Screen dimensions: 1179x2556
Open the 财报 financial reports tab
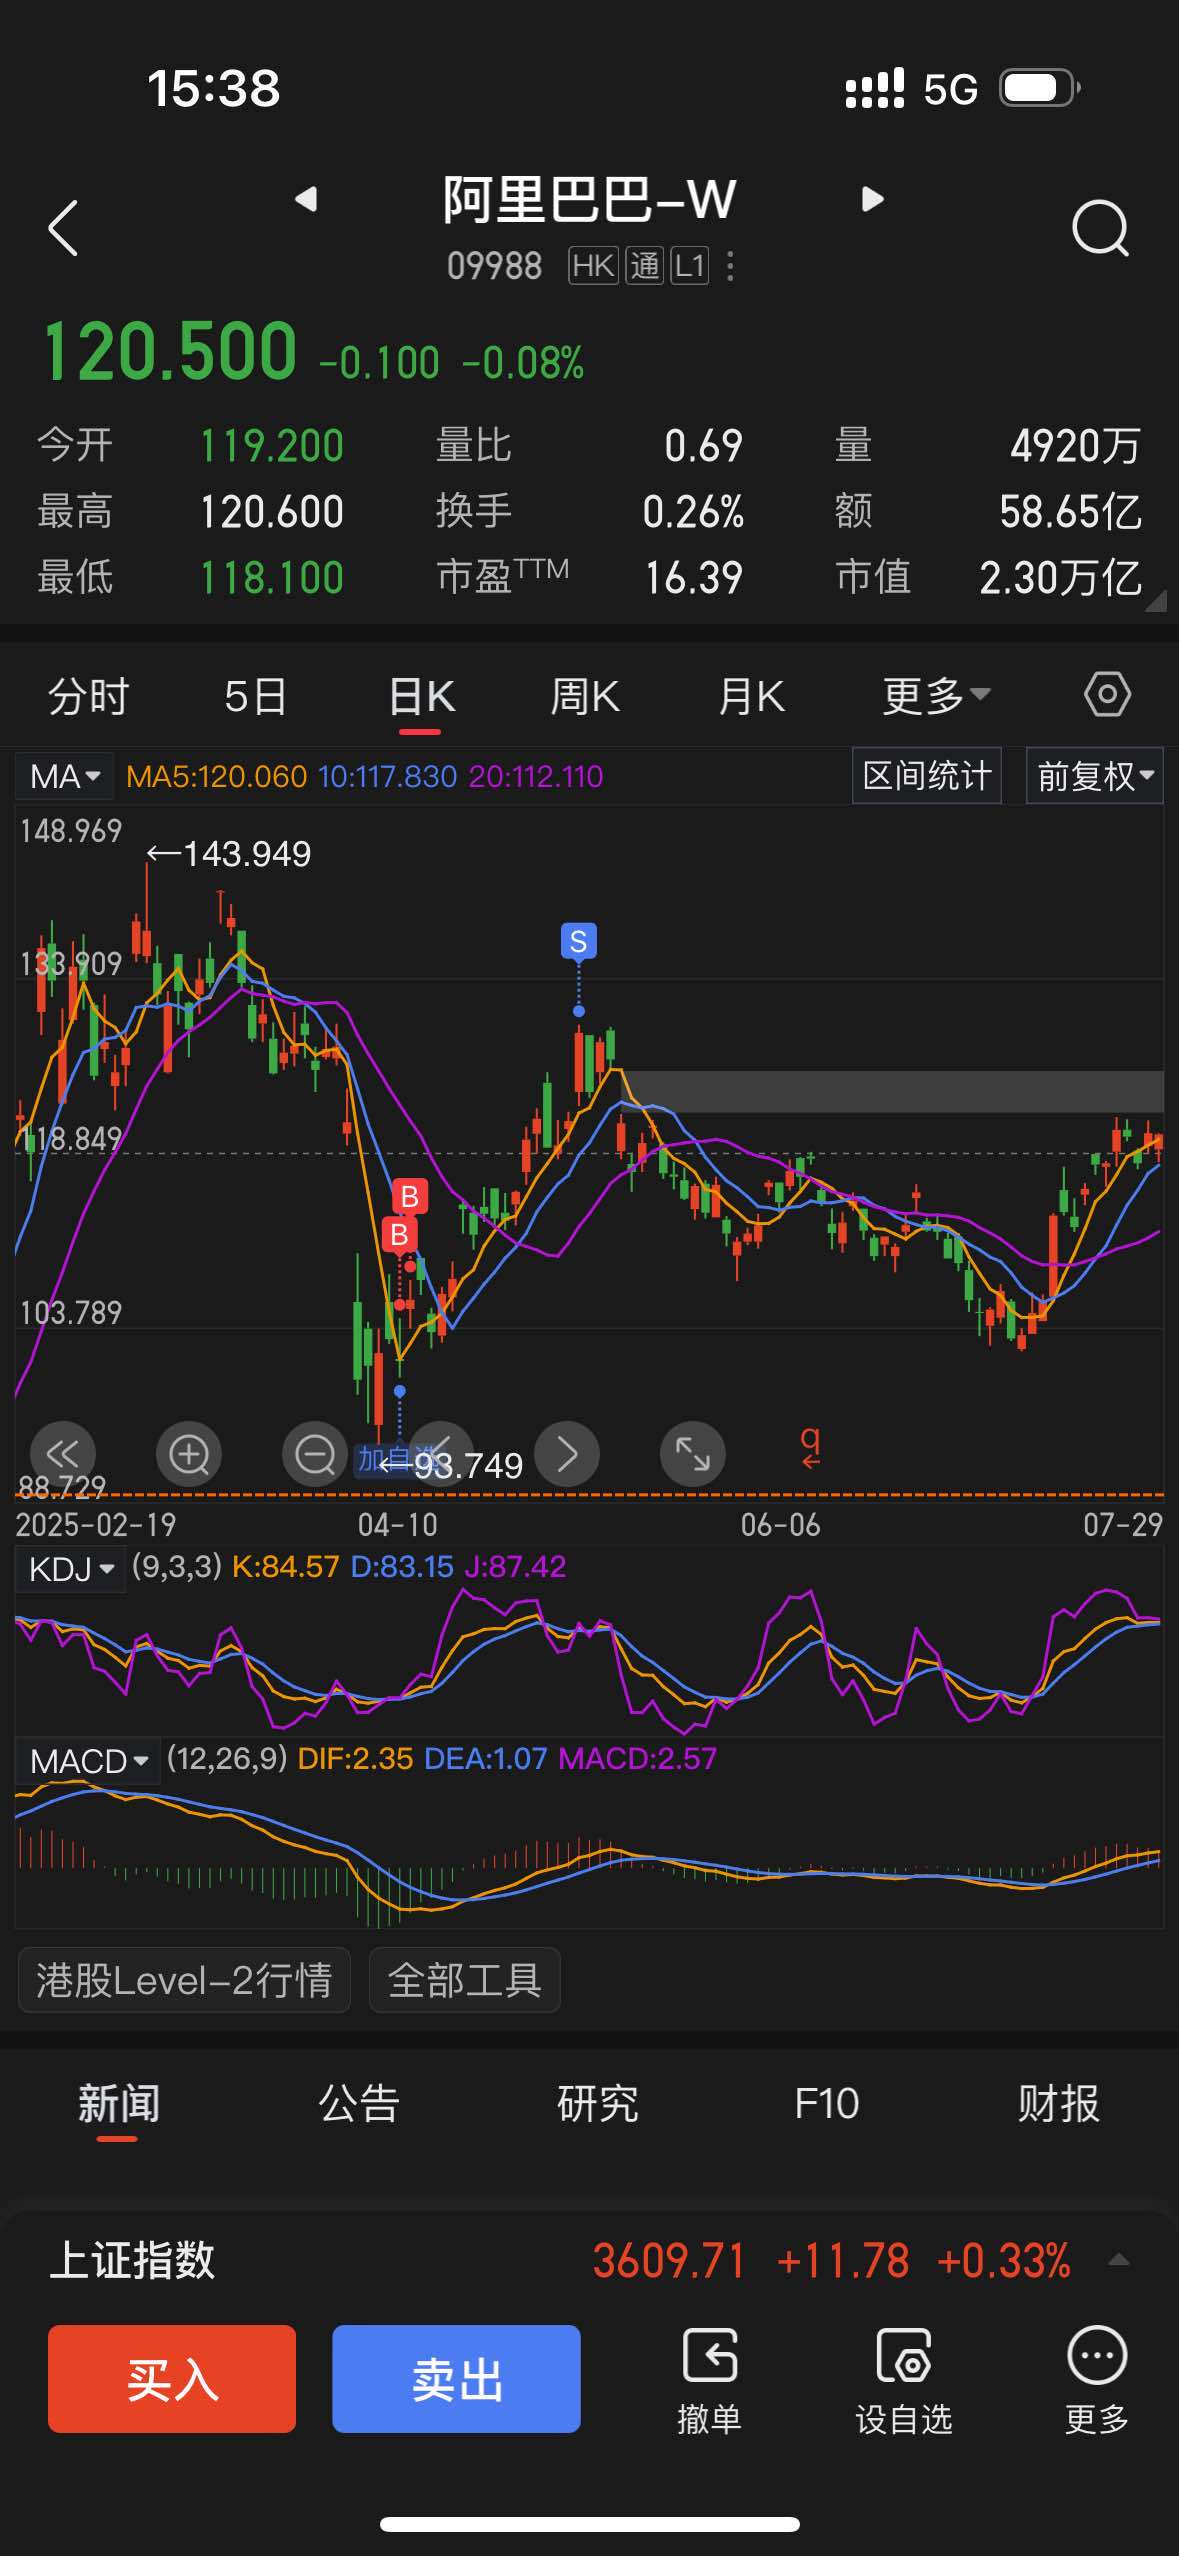(1058, 2103)
